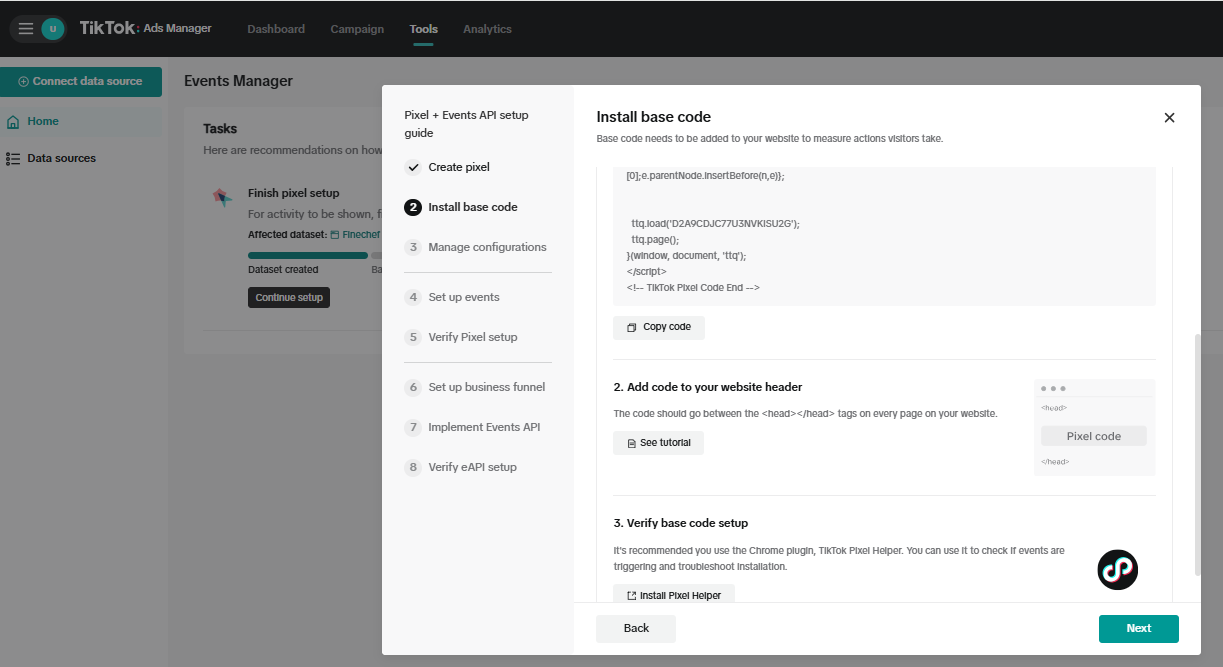The width and height of the screenshot is (1223, 667).
Task: Click the Continue setup button
Action: (x=289, y=297)
